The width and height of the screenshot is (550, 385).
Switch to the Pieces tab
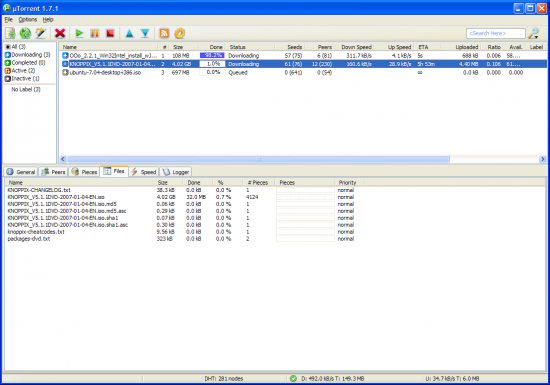(84, 172)
